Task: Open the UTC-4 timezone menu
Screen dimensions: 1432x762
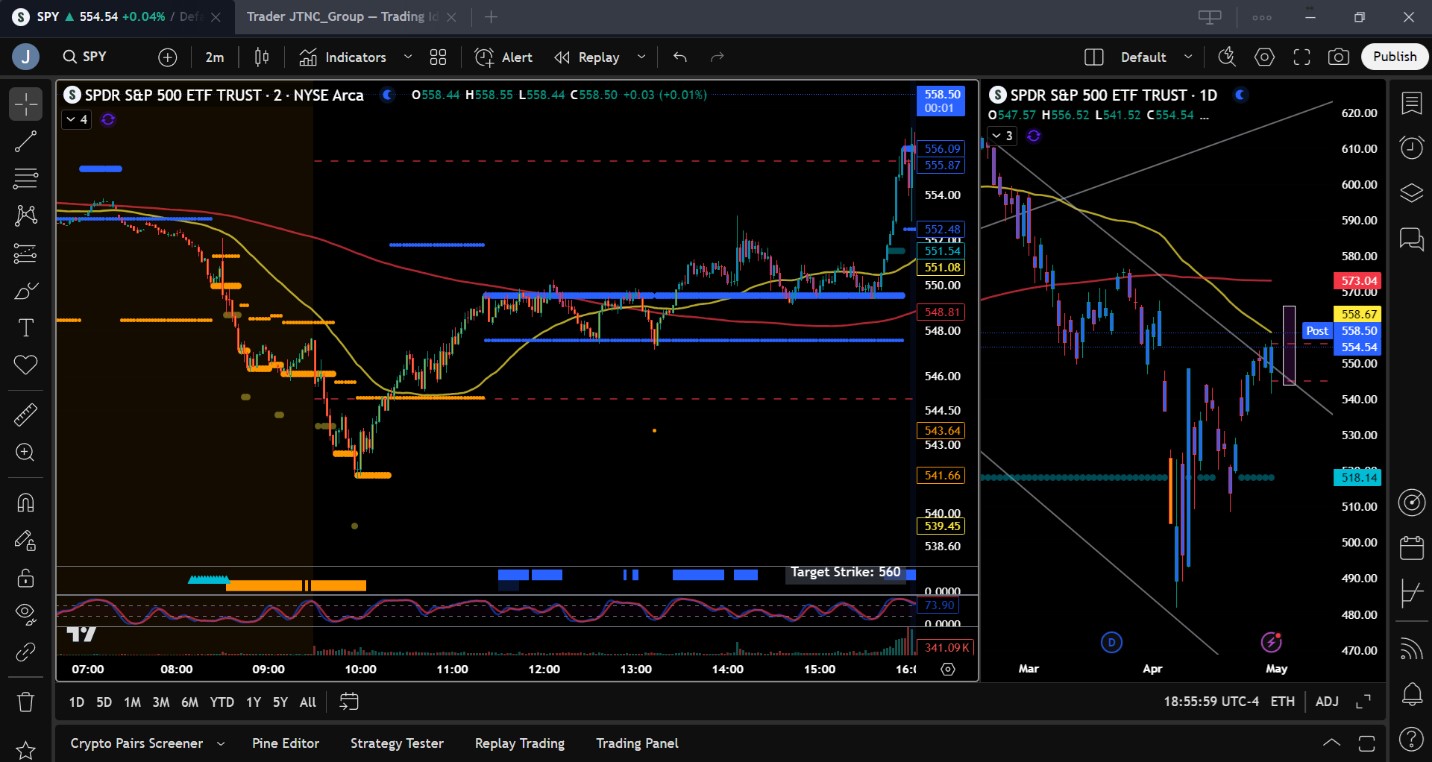Action: pyautogui.click(x=1212, y=702)
